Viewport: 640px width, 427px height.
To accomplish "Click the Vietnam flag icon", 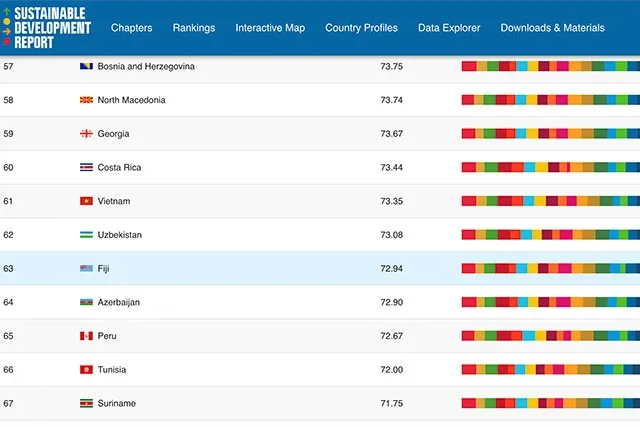I will tap(86, 201).
